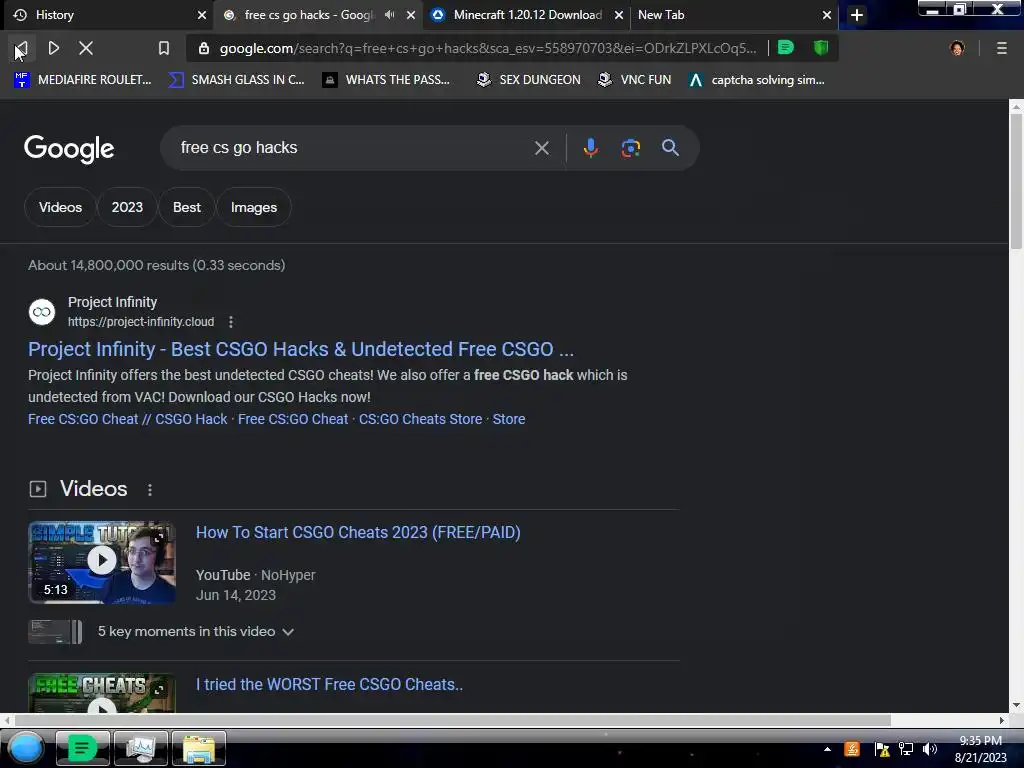This screenshot has height=768, width=1024.
Task: Open the Action Center flag tray icon
Action: pyautogui.click(x=882, y=749)
